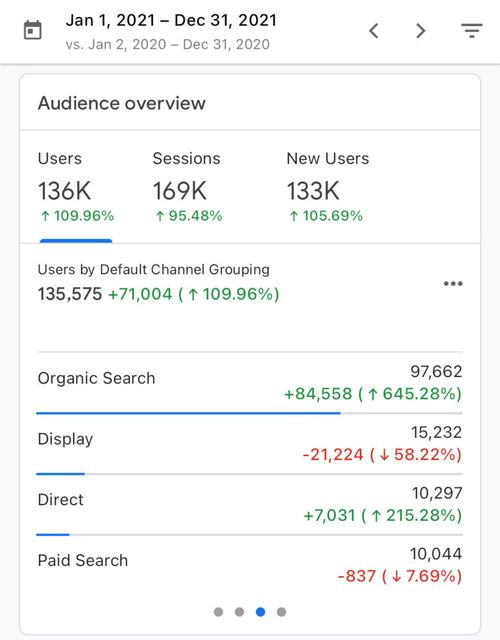
Task: Open the filter options icon
Action: [x=472, y=31]
